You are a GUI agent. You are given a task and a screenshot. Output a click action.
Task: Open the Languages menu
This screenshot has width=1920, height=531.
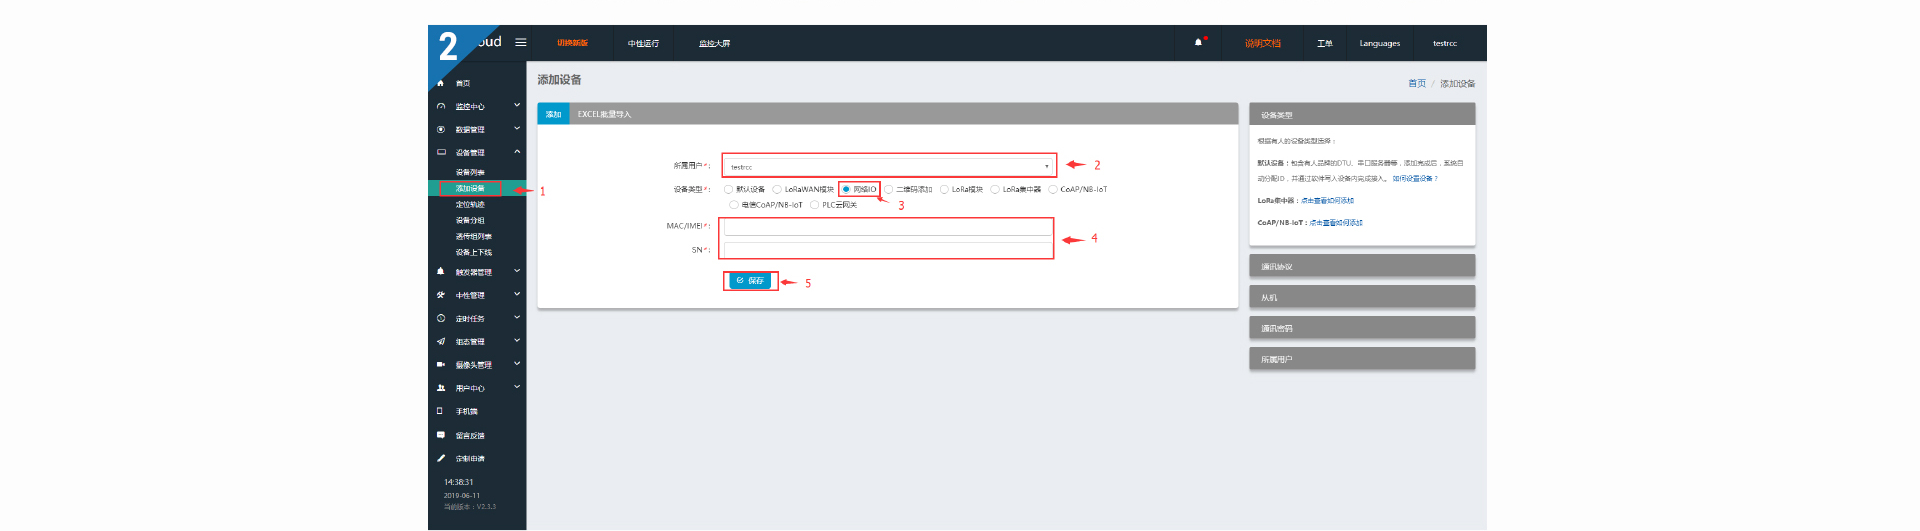pos(1379,43)
